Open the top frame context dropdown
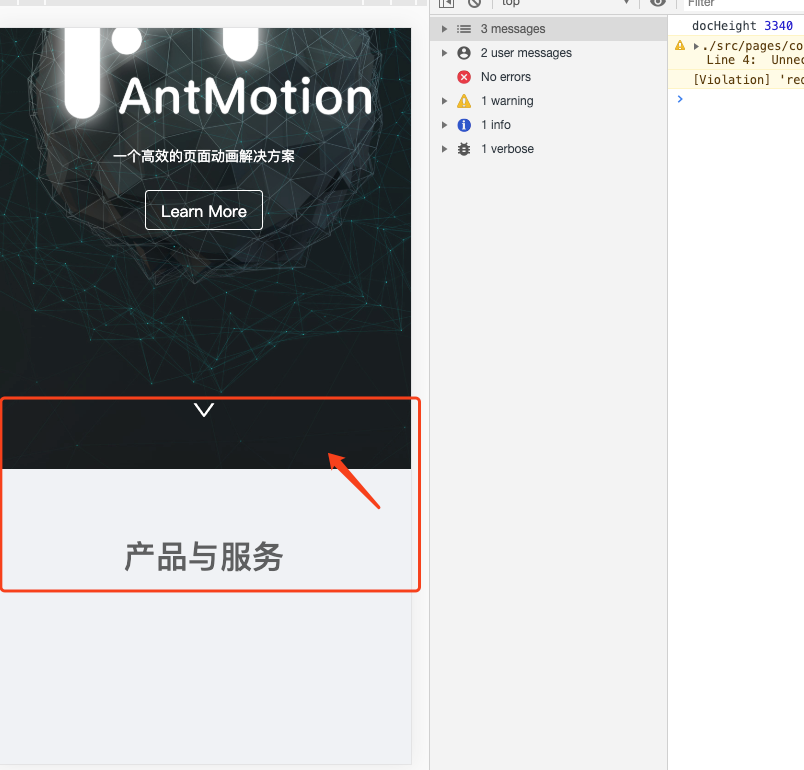The image size is (804, 770). click(x=565, y=4)
